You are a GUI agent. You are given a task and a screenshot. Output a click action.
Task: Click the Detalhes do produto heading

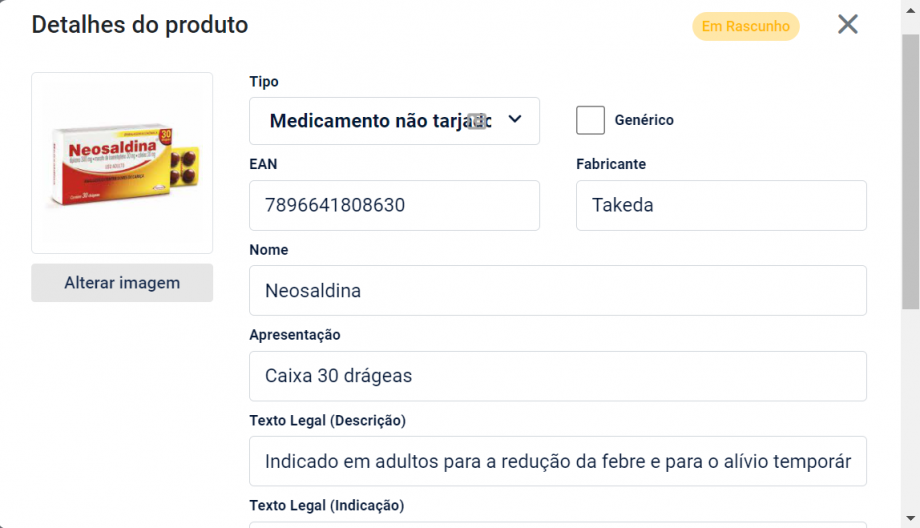pyautogui.click(x=140, y=25)
